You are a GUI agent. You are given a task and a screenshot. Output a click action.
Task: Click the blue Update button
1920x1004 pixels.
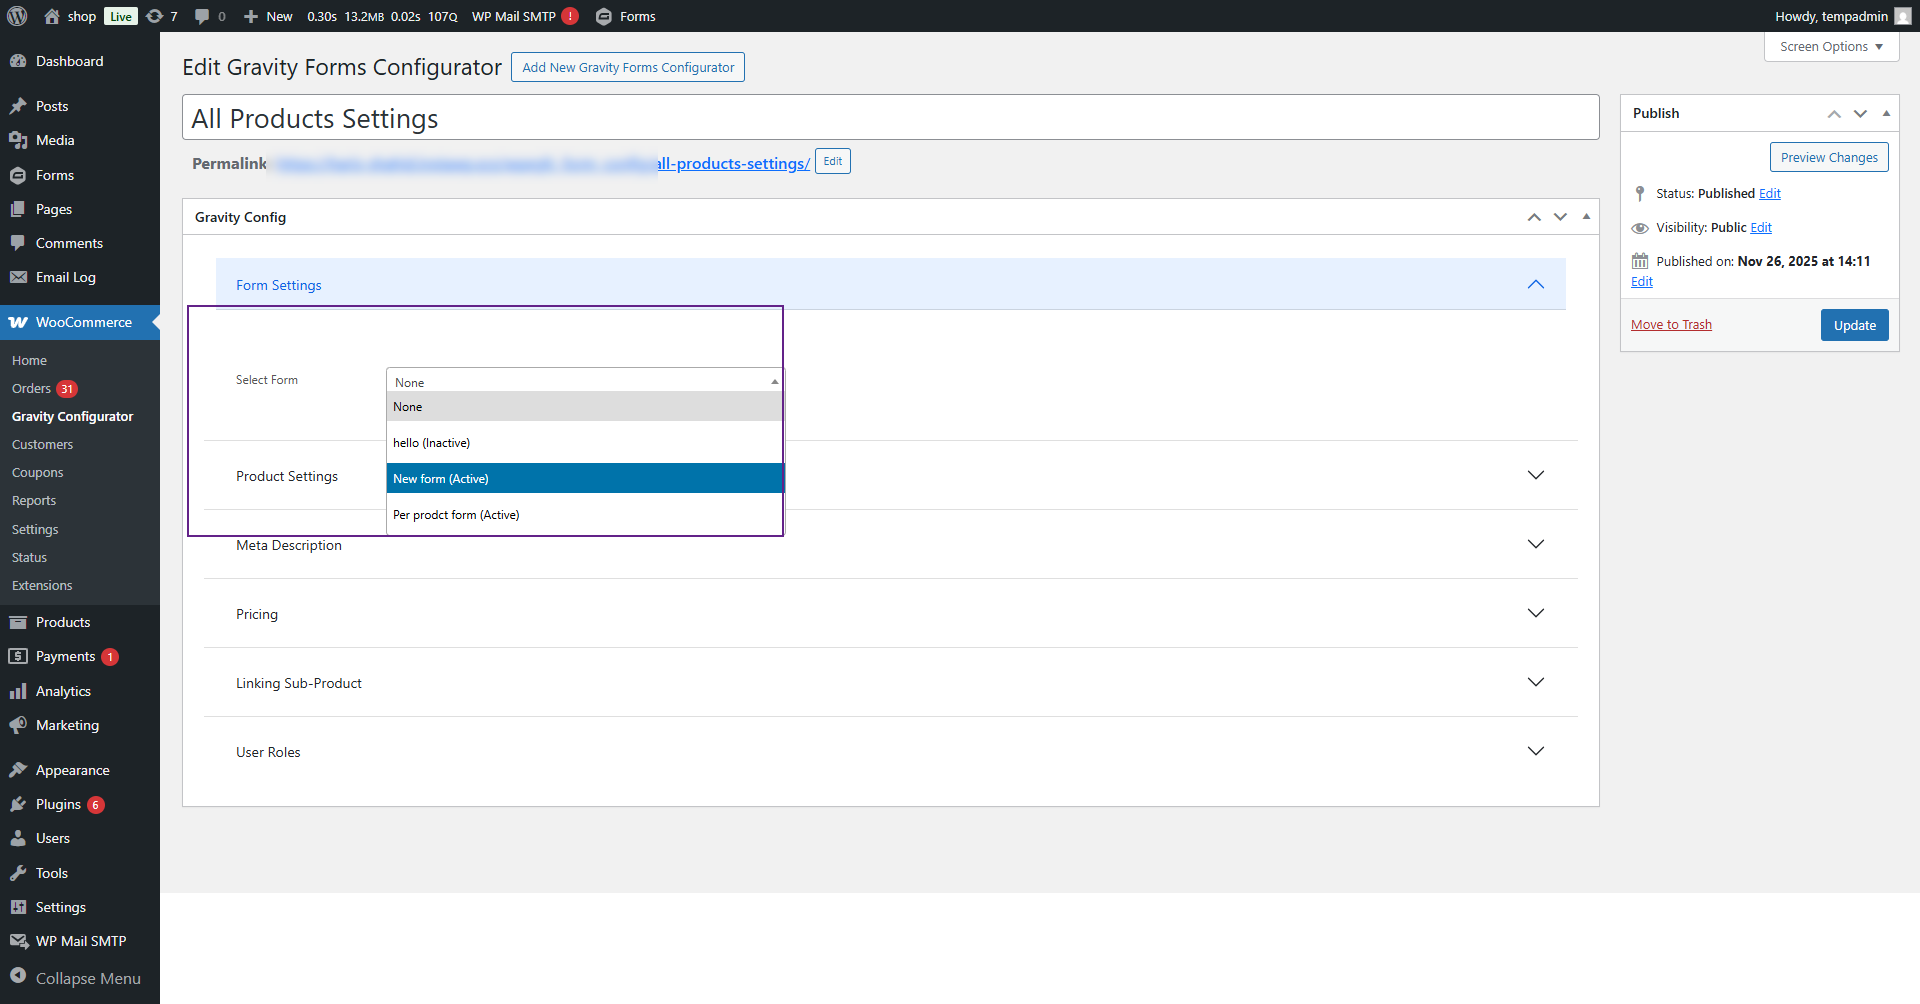click(1854, 325)
